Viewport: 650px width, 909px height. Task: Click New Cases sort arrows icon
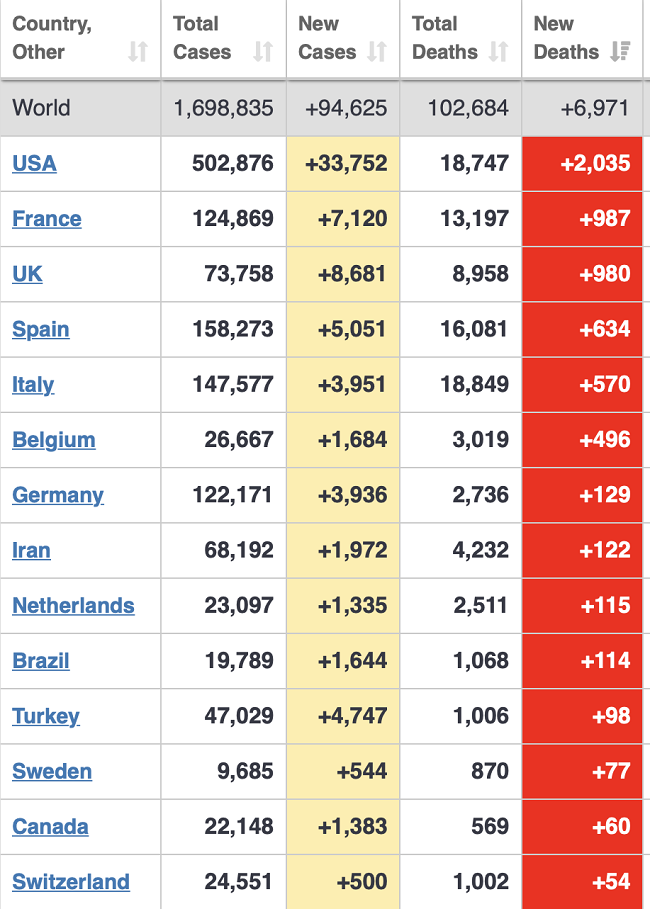(x=377, y=52)
